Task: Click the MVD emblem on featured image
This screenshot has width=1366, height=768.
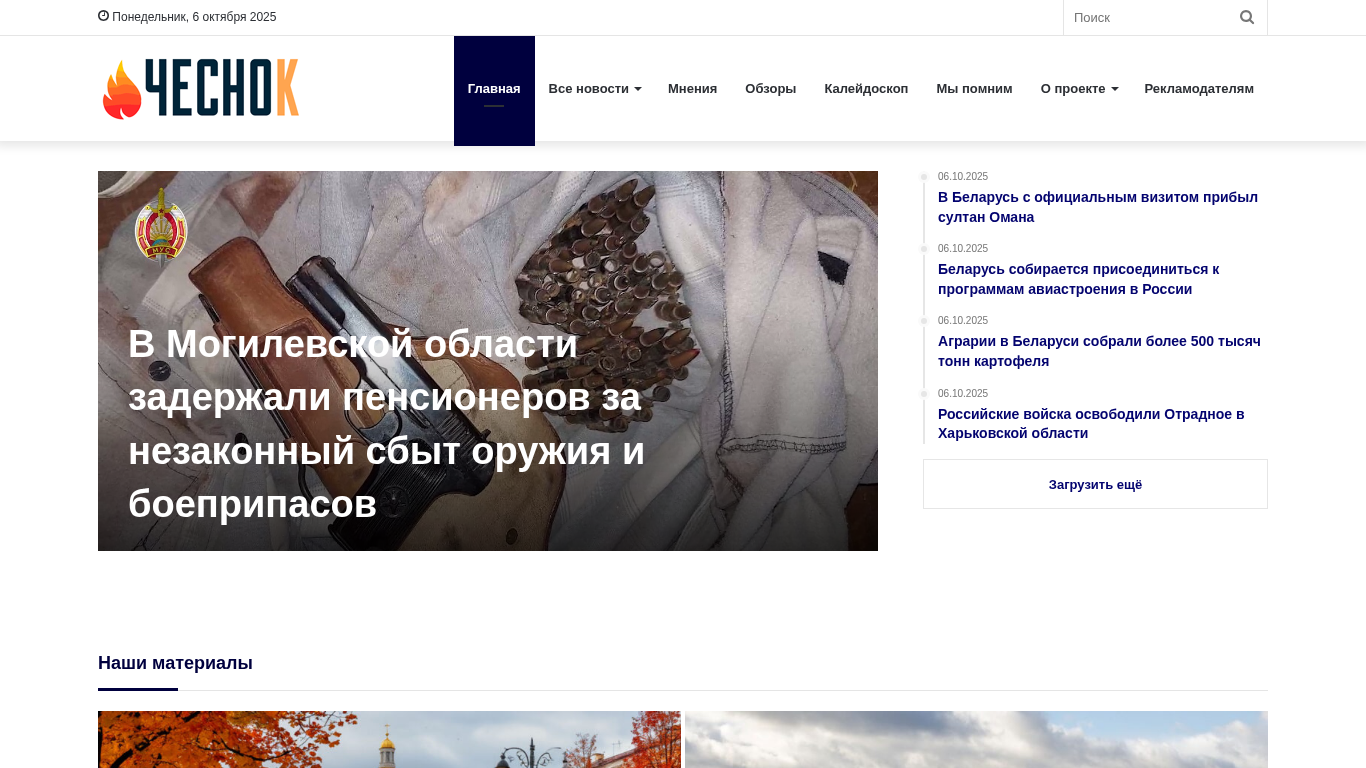Action: pyautogui.click(x=161, y=227)
